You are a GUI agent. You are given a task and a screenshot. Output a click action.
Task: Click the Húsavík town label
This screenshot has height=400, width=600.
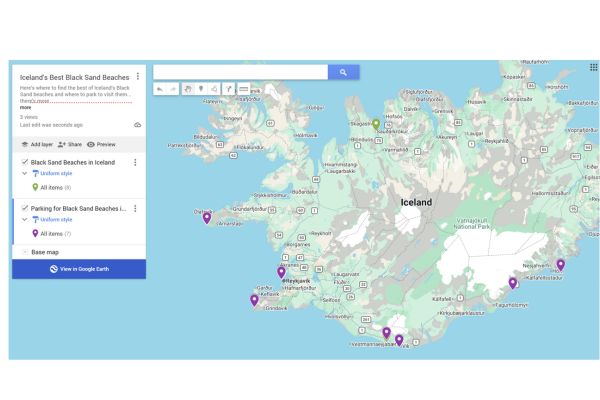click(477, 102)
